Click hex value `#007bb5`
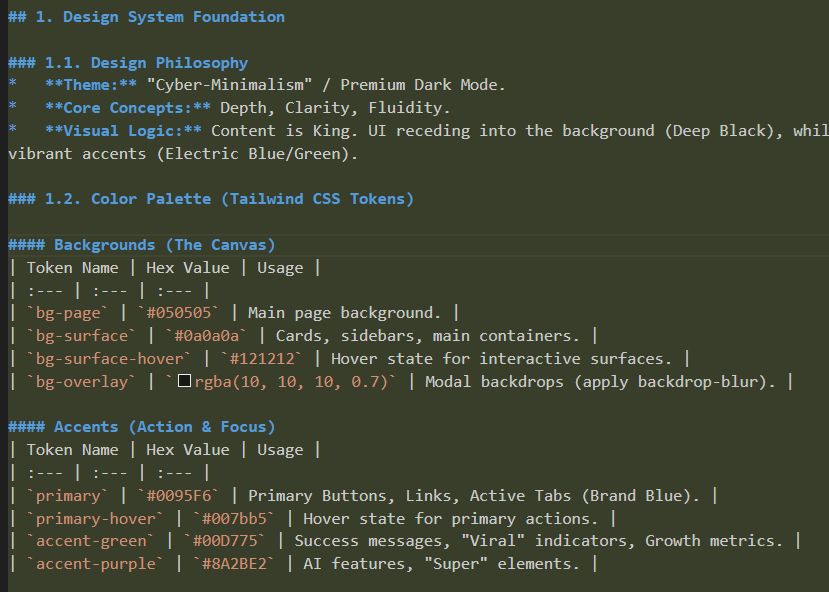 coord(234,519)
